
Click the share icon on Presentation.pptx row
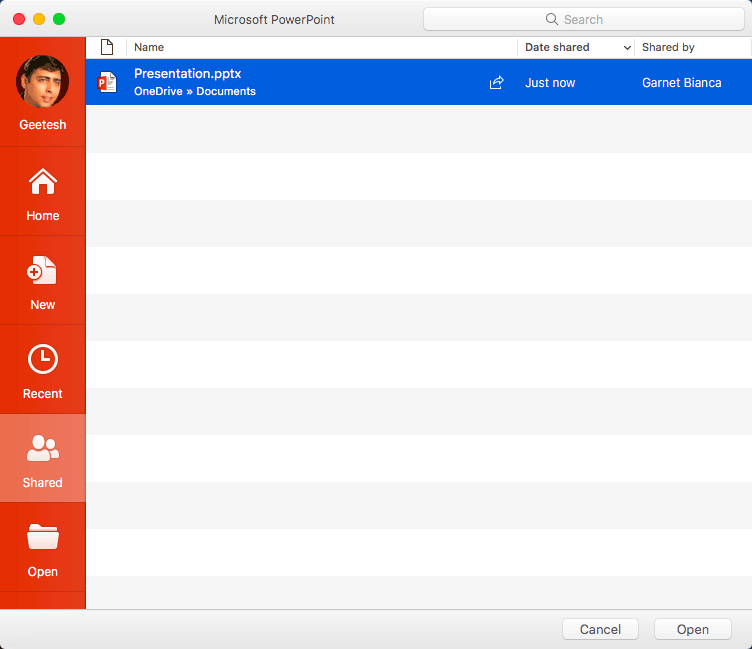pyautogui.click(x=496, y=83)
